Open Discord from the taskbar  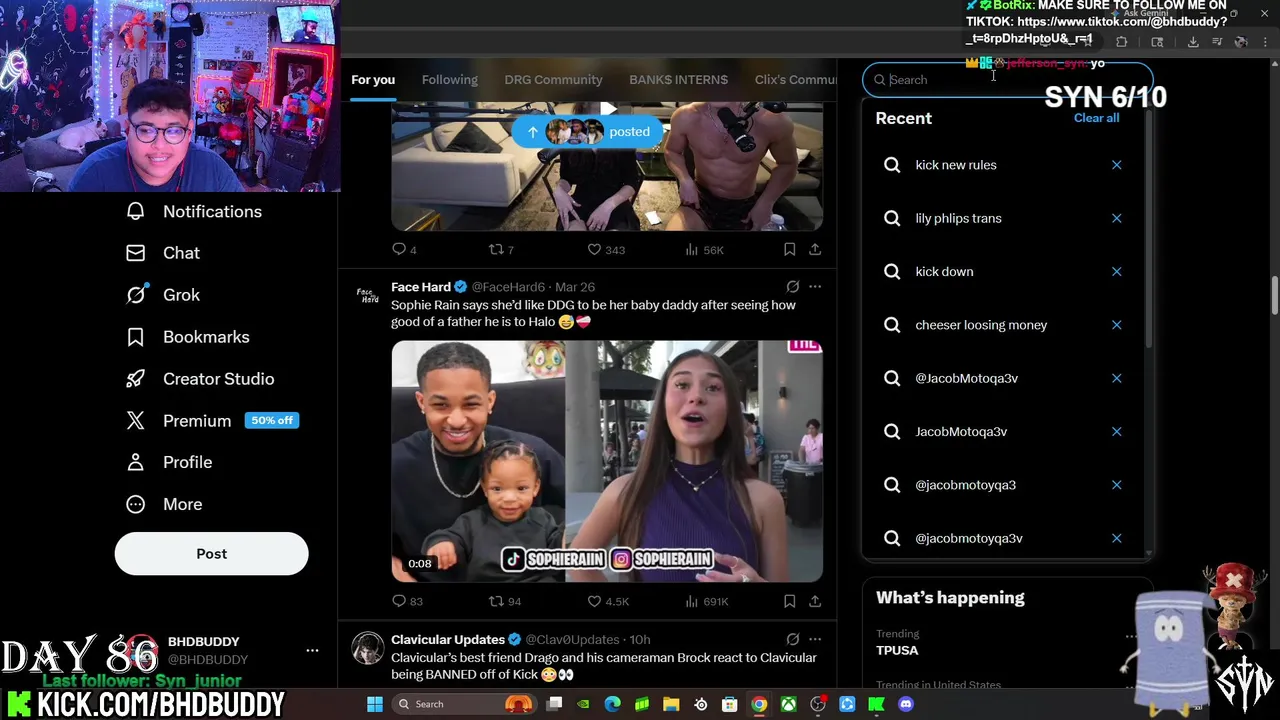pos(906,704)
